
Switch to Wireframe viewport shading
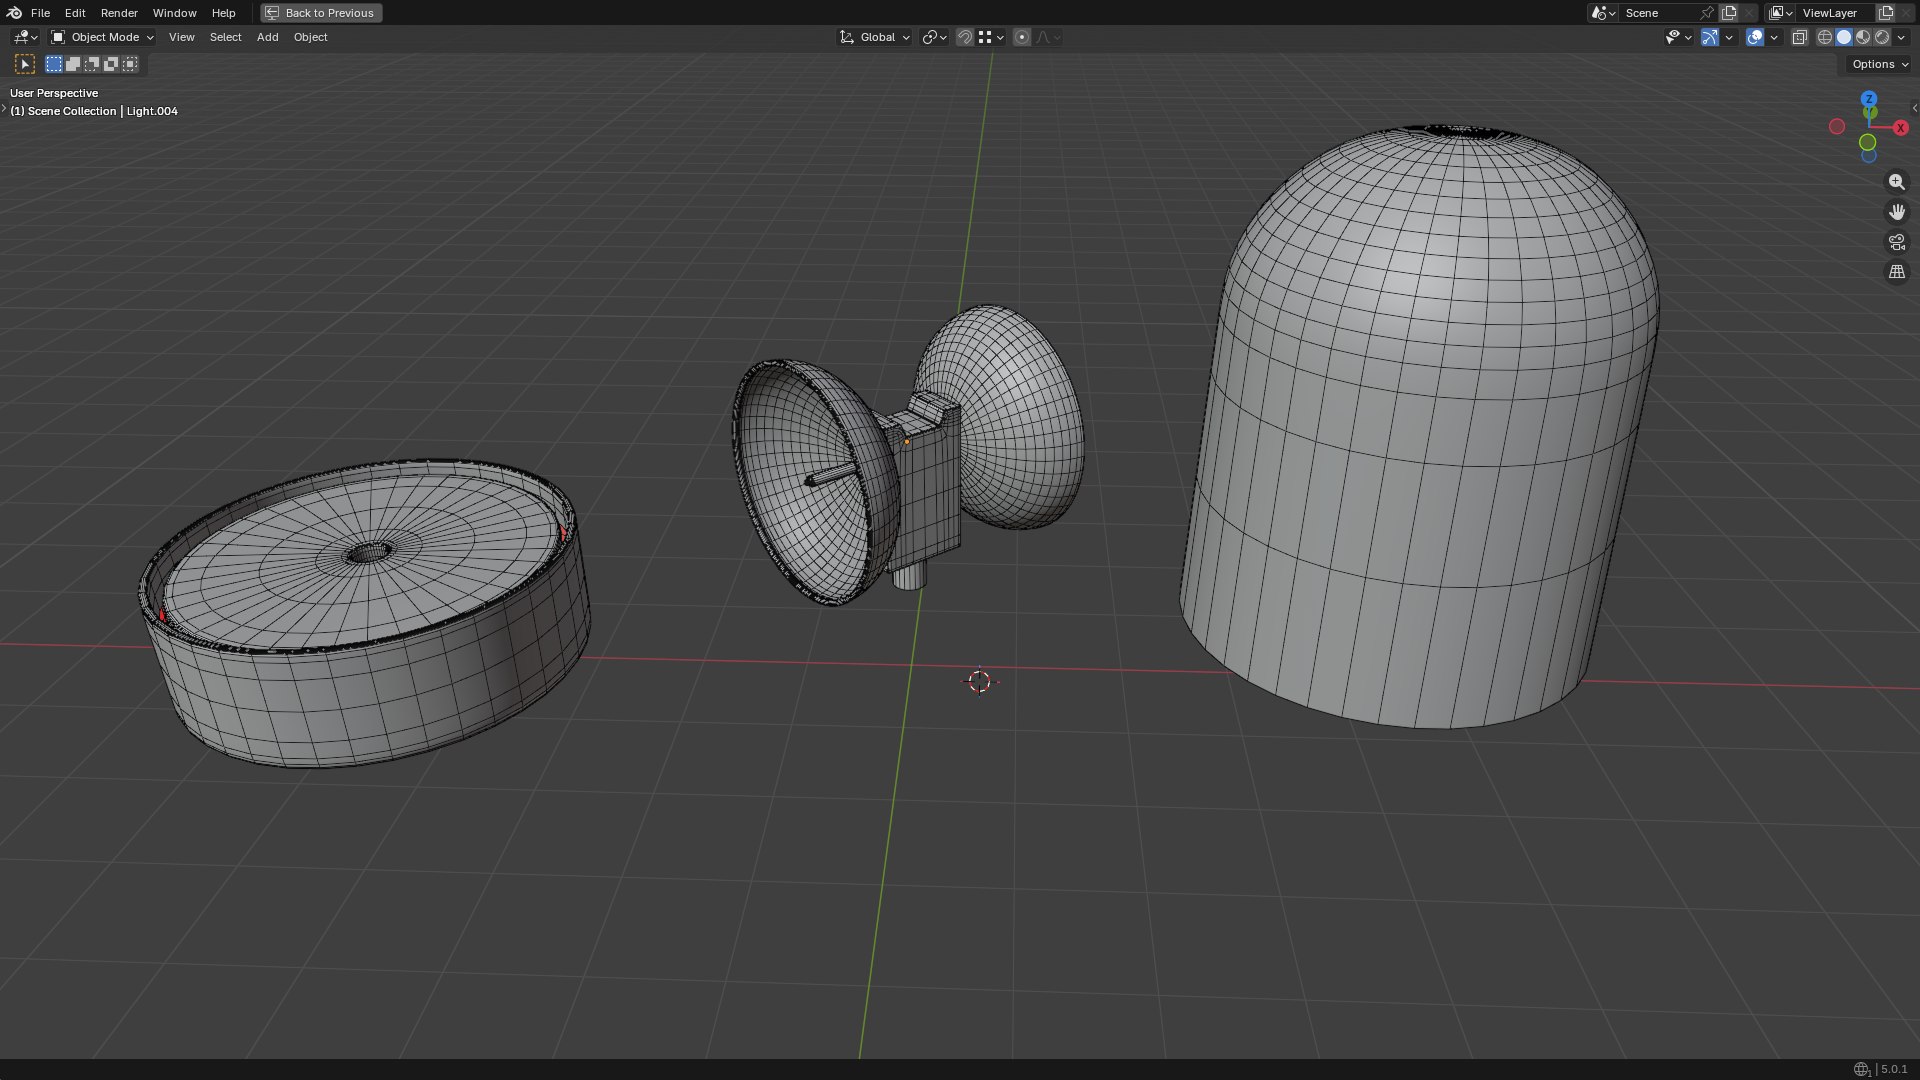(1825, 37)
